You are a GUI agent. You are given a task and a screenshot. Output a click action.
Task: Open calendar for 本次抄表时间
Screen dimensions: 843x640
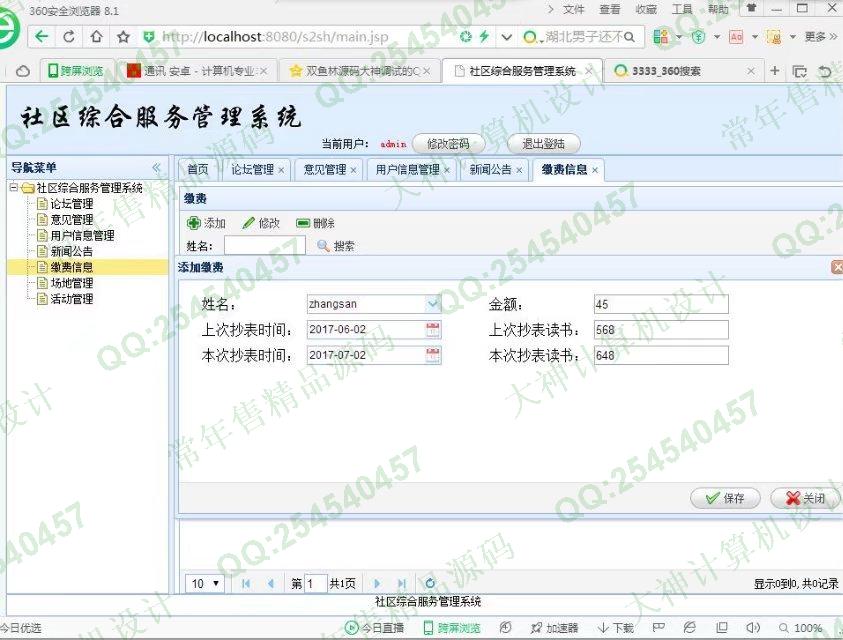pyautogui.click(x=433, y=355)
